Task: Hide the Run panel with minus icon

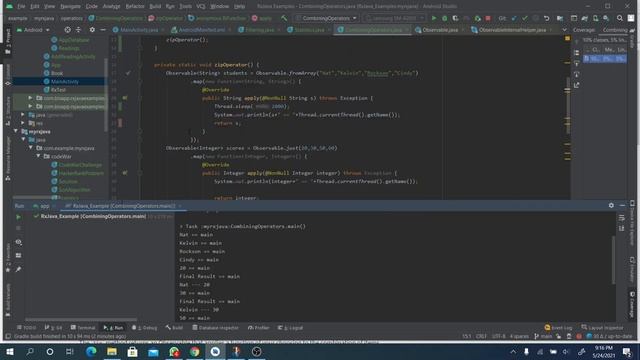Action: click(622, 205)
